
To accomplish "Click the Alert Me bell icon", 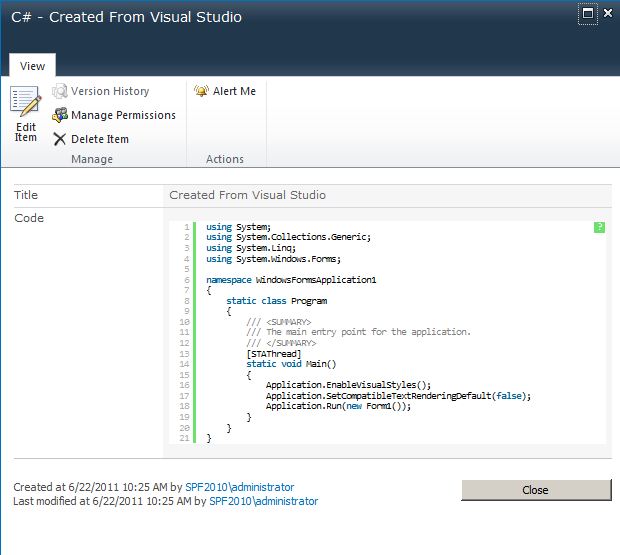I will (x=201, y=91).
